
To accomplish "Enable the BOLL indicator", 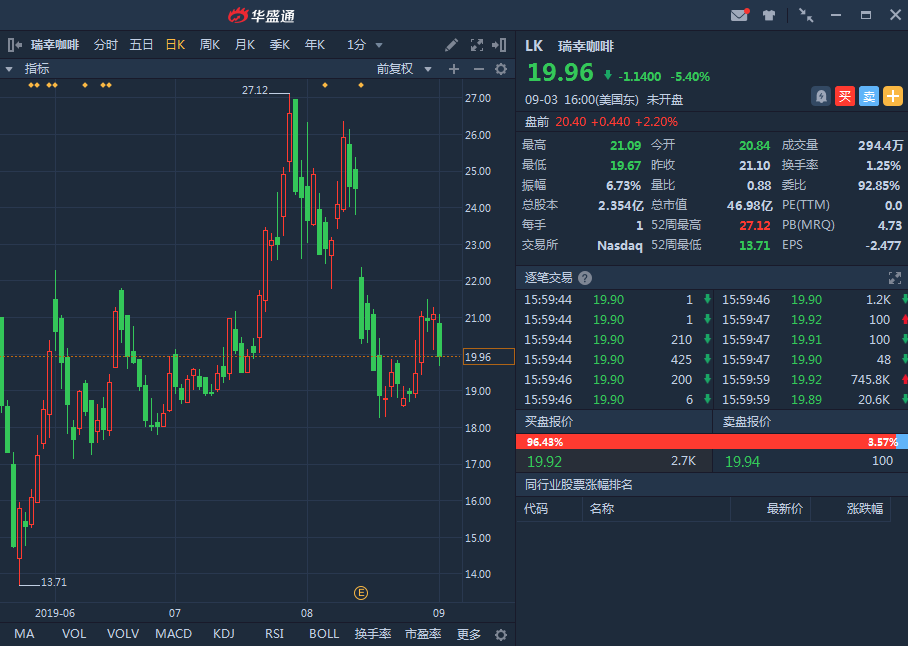I will [x=324, y=634].
